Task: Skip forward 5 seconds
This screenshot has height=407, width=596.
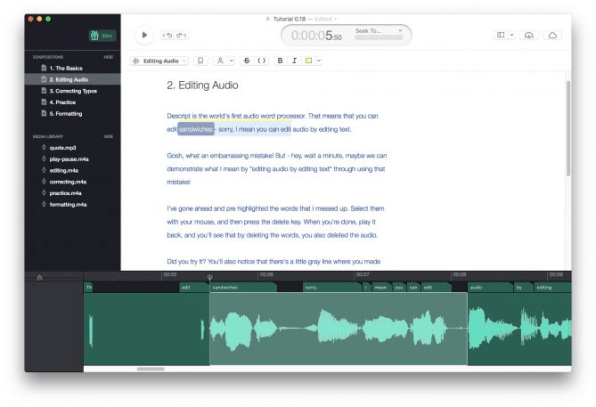Action: pos(181,35)
